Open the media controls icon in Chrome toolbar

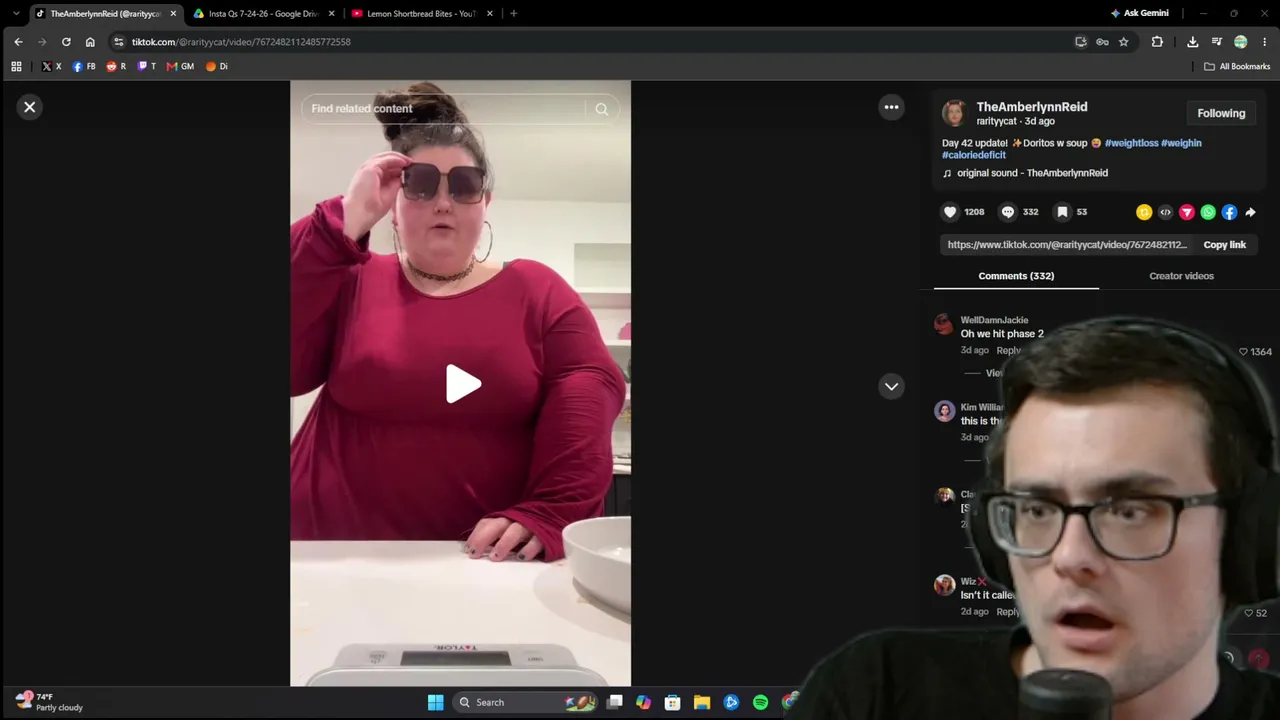tap(1216, 42)
